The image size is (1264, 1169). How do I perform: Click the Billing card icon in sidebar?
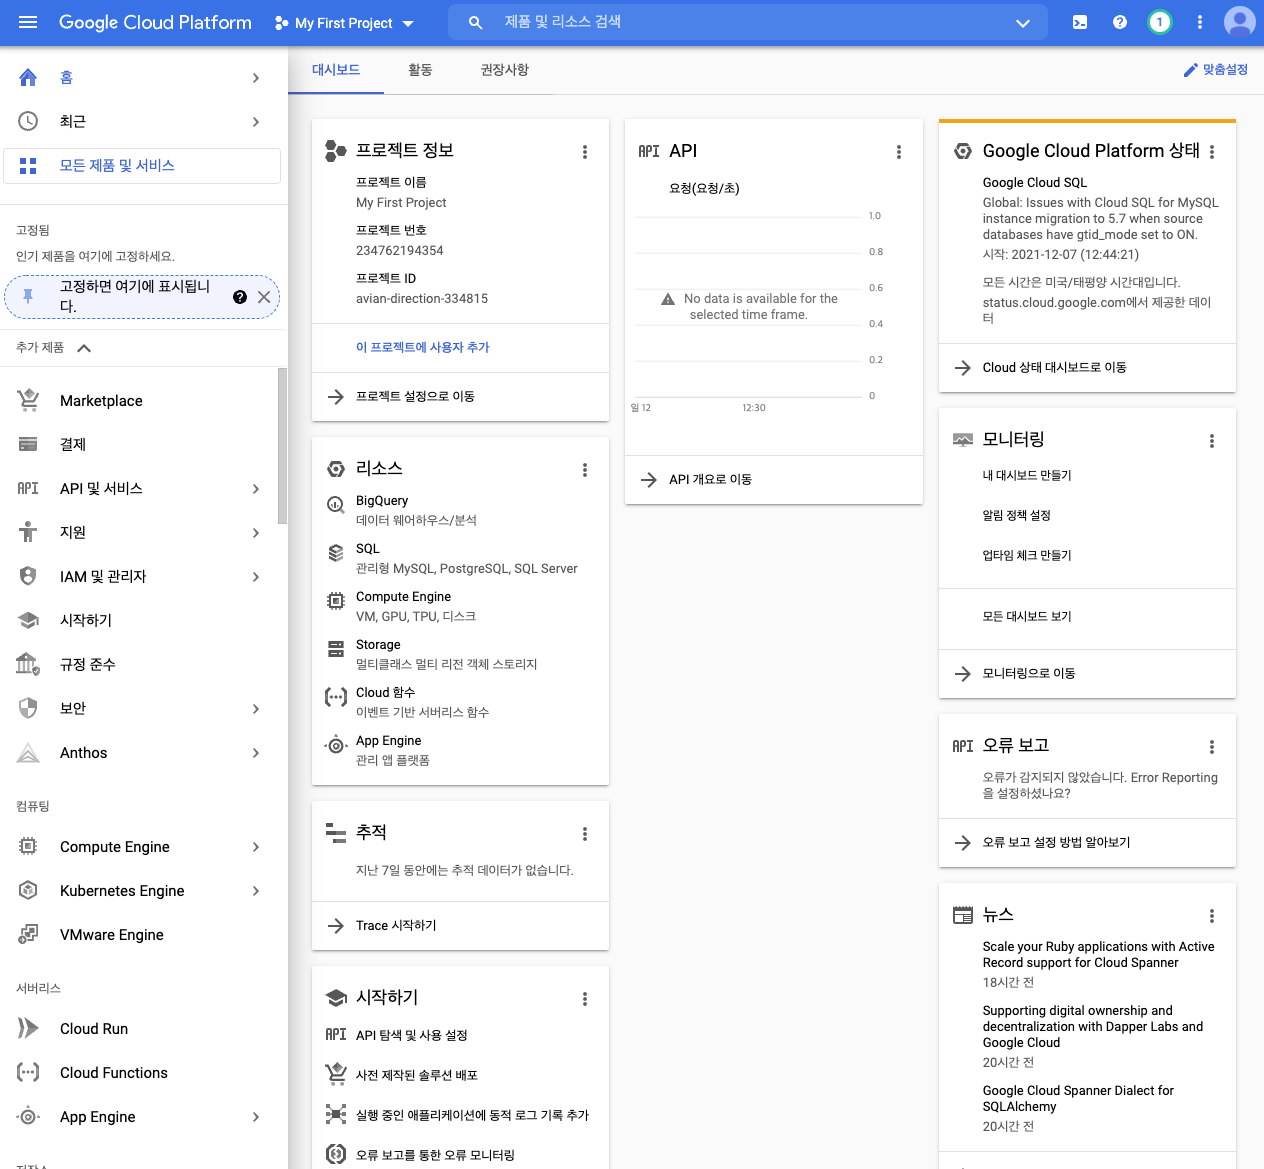(28, 444)
